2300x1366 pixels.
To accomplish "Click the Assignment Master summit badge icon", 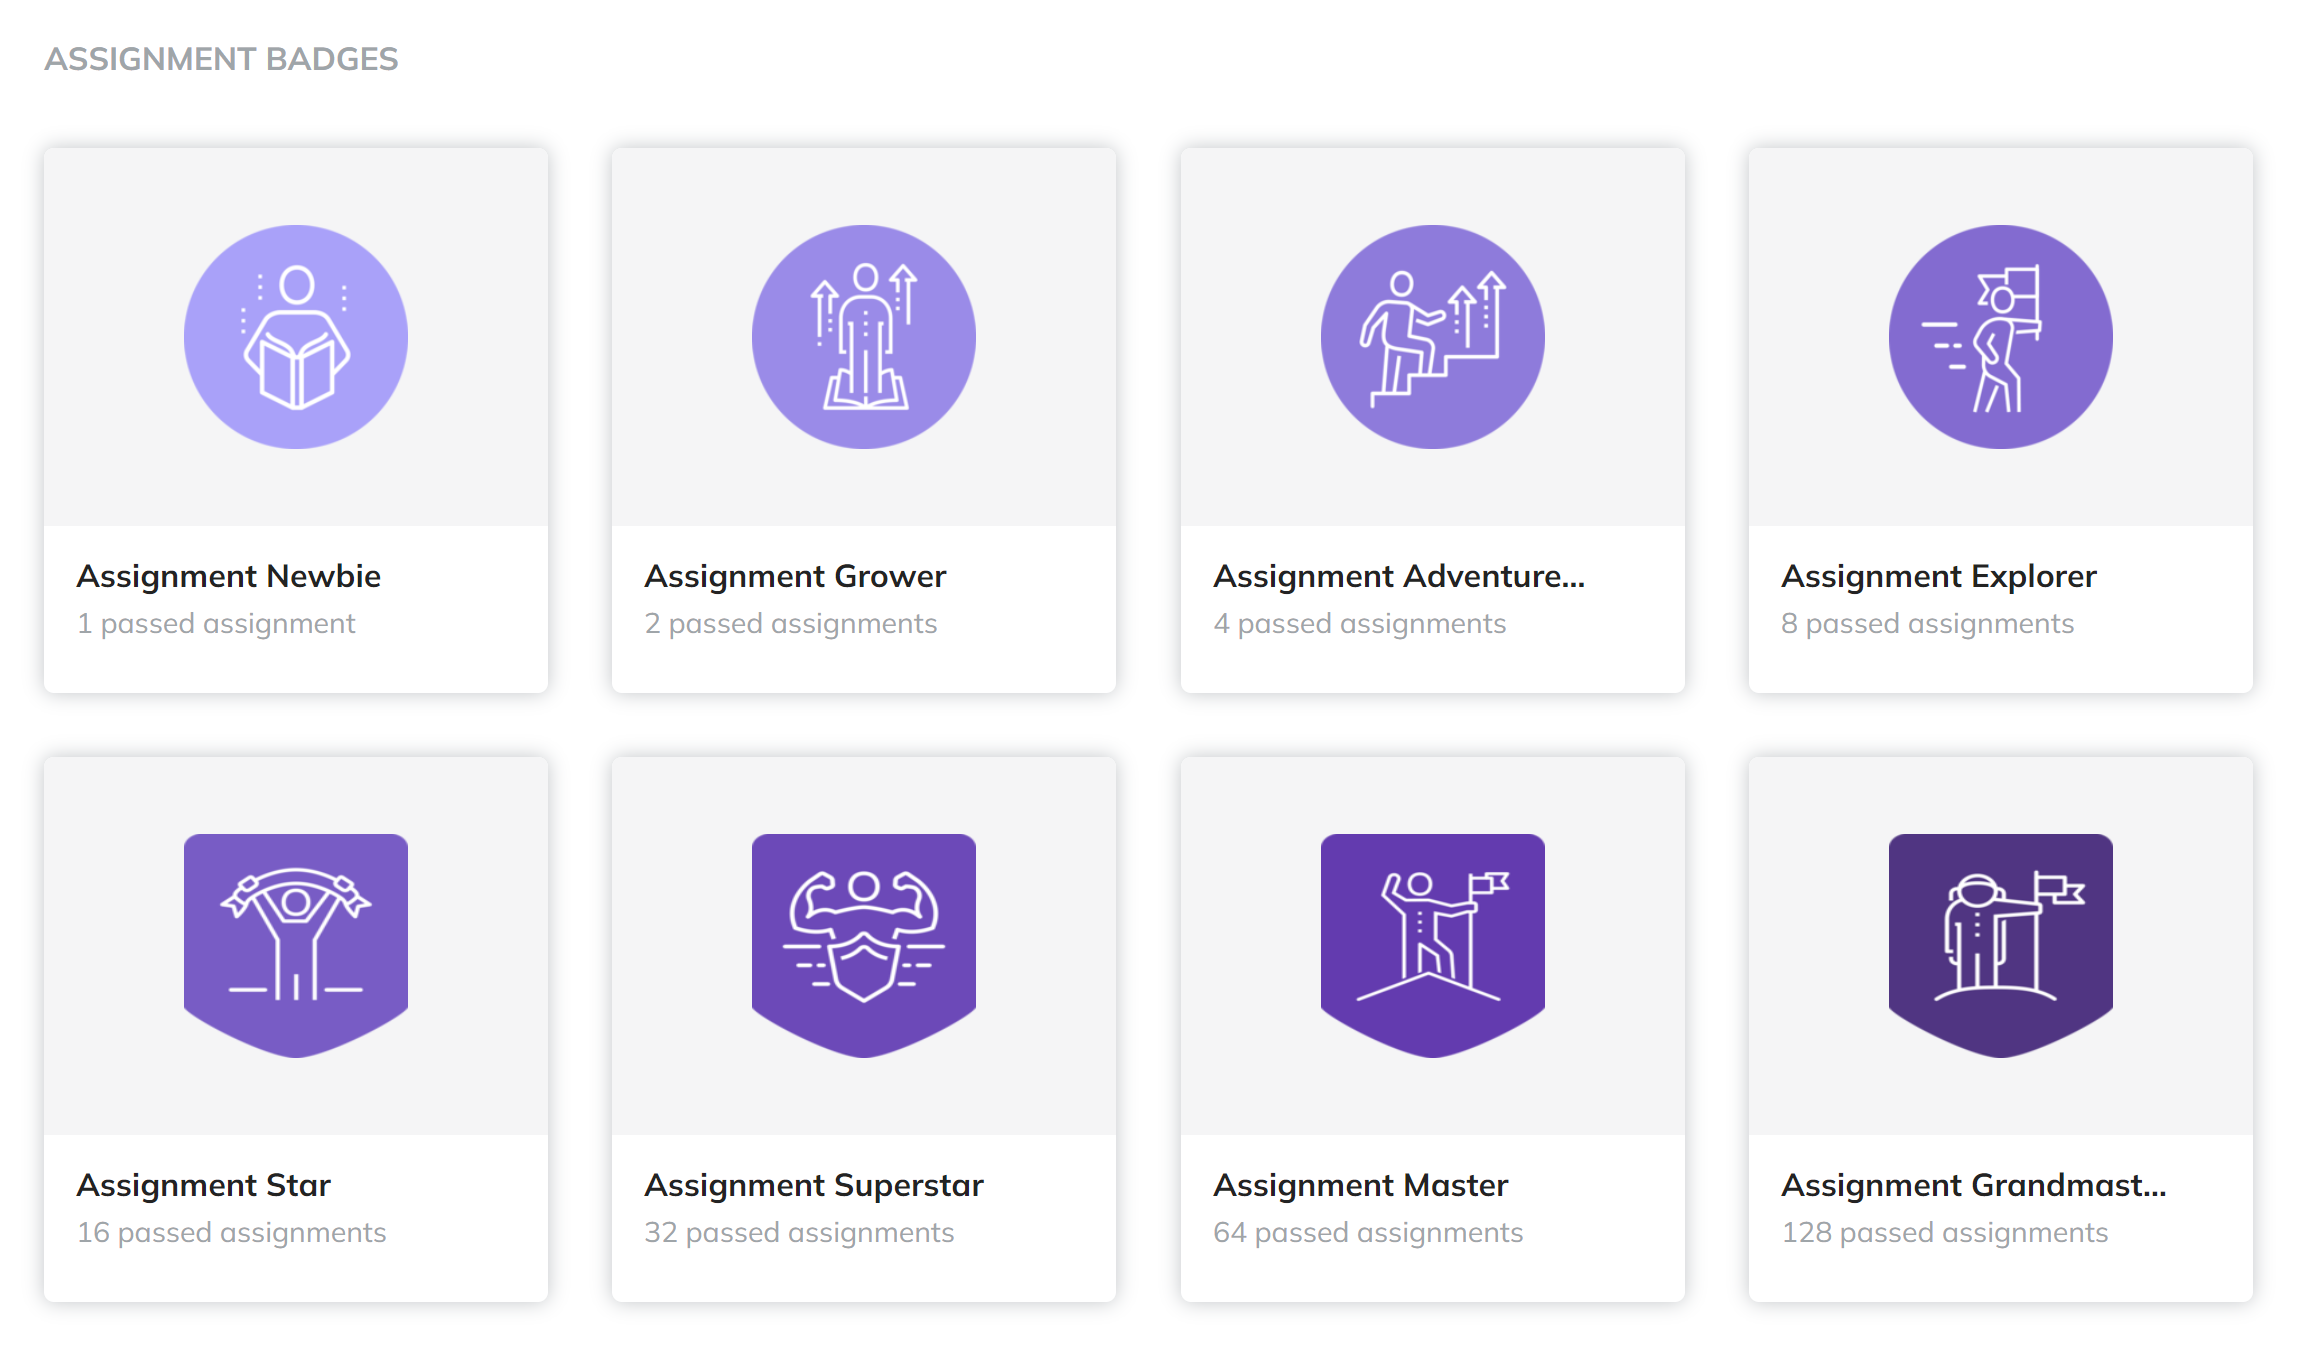I will 1432,944.
